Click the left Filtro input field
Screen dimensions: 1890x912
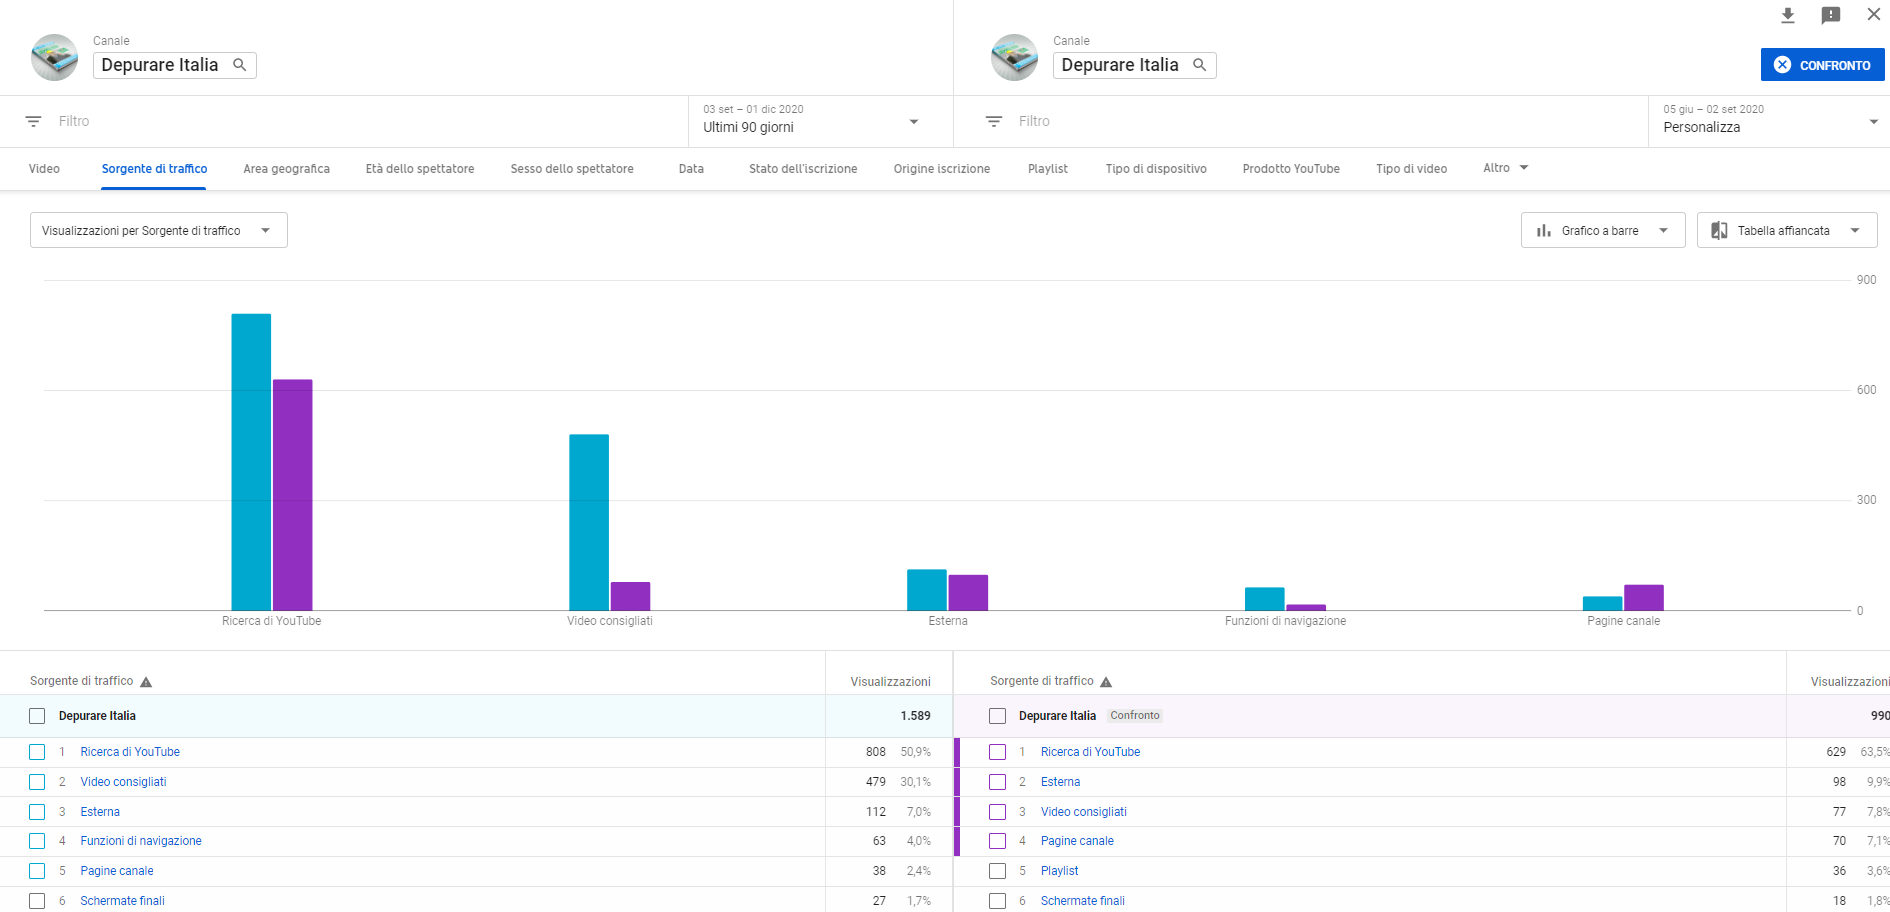click(365, 121)
